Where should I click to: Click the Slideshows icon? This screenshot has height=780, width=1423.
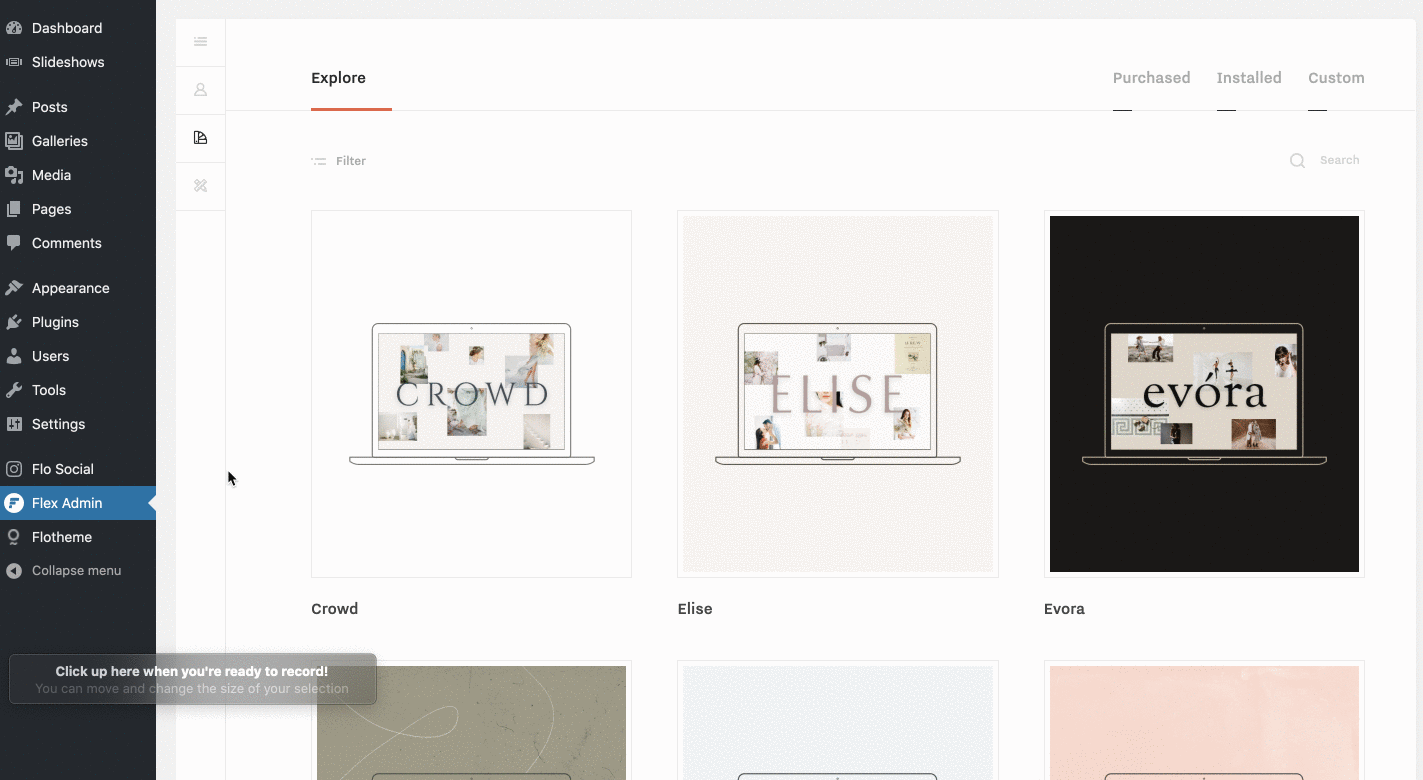coord(14,62)
